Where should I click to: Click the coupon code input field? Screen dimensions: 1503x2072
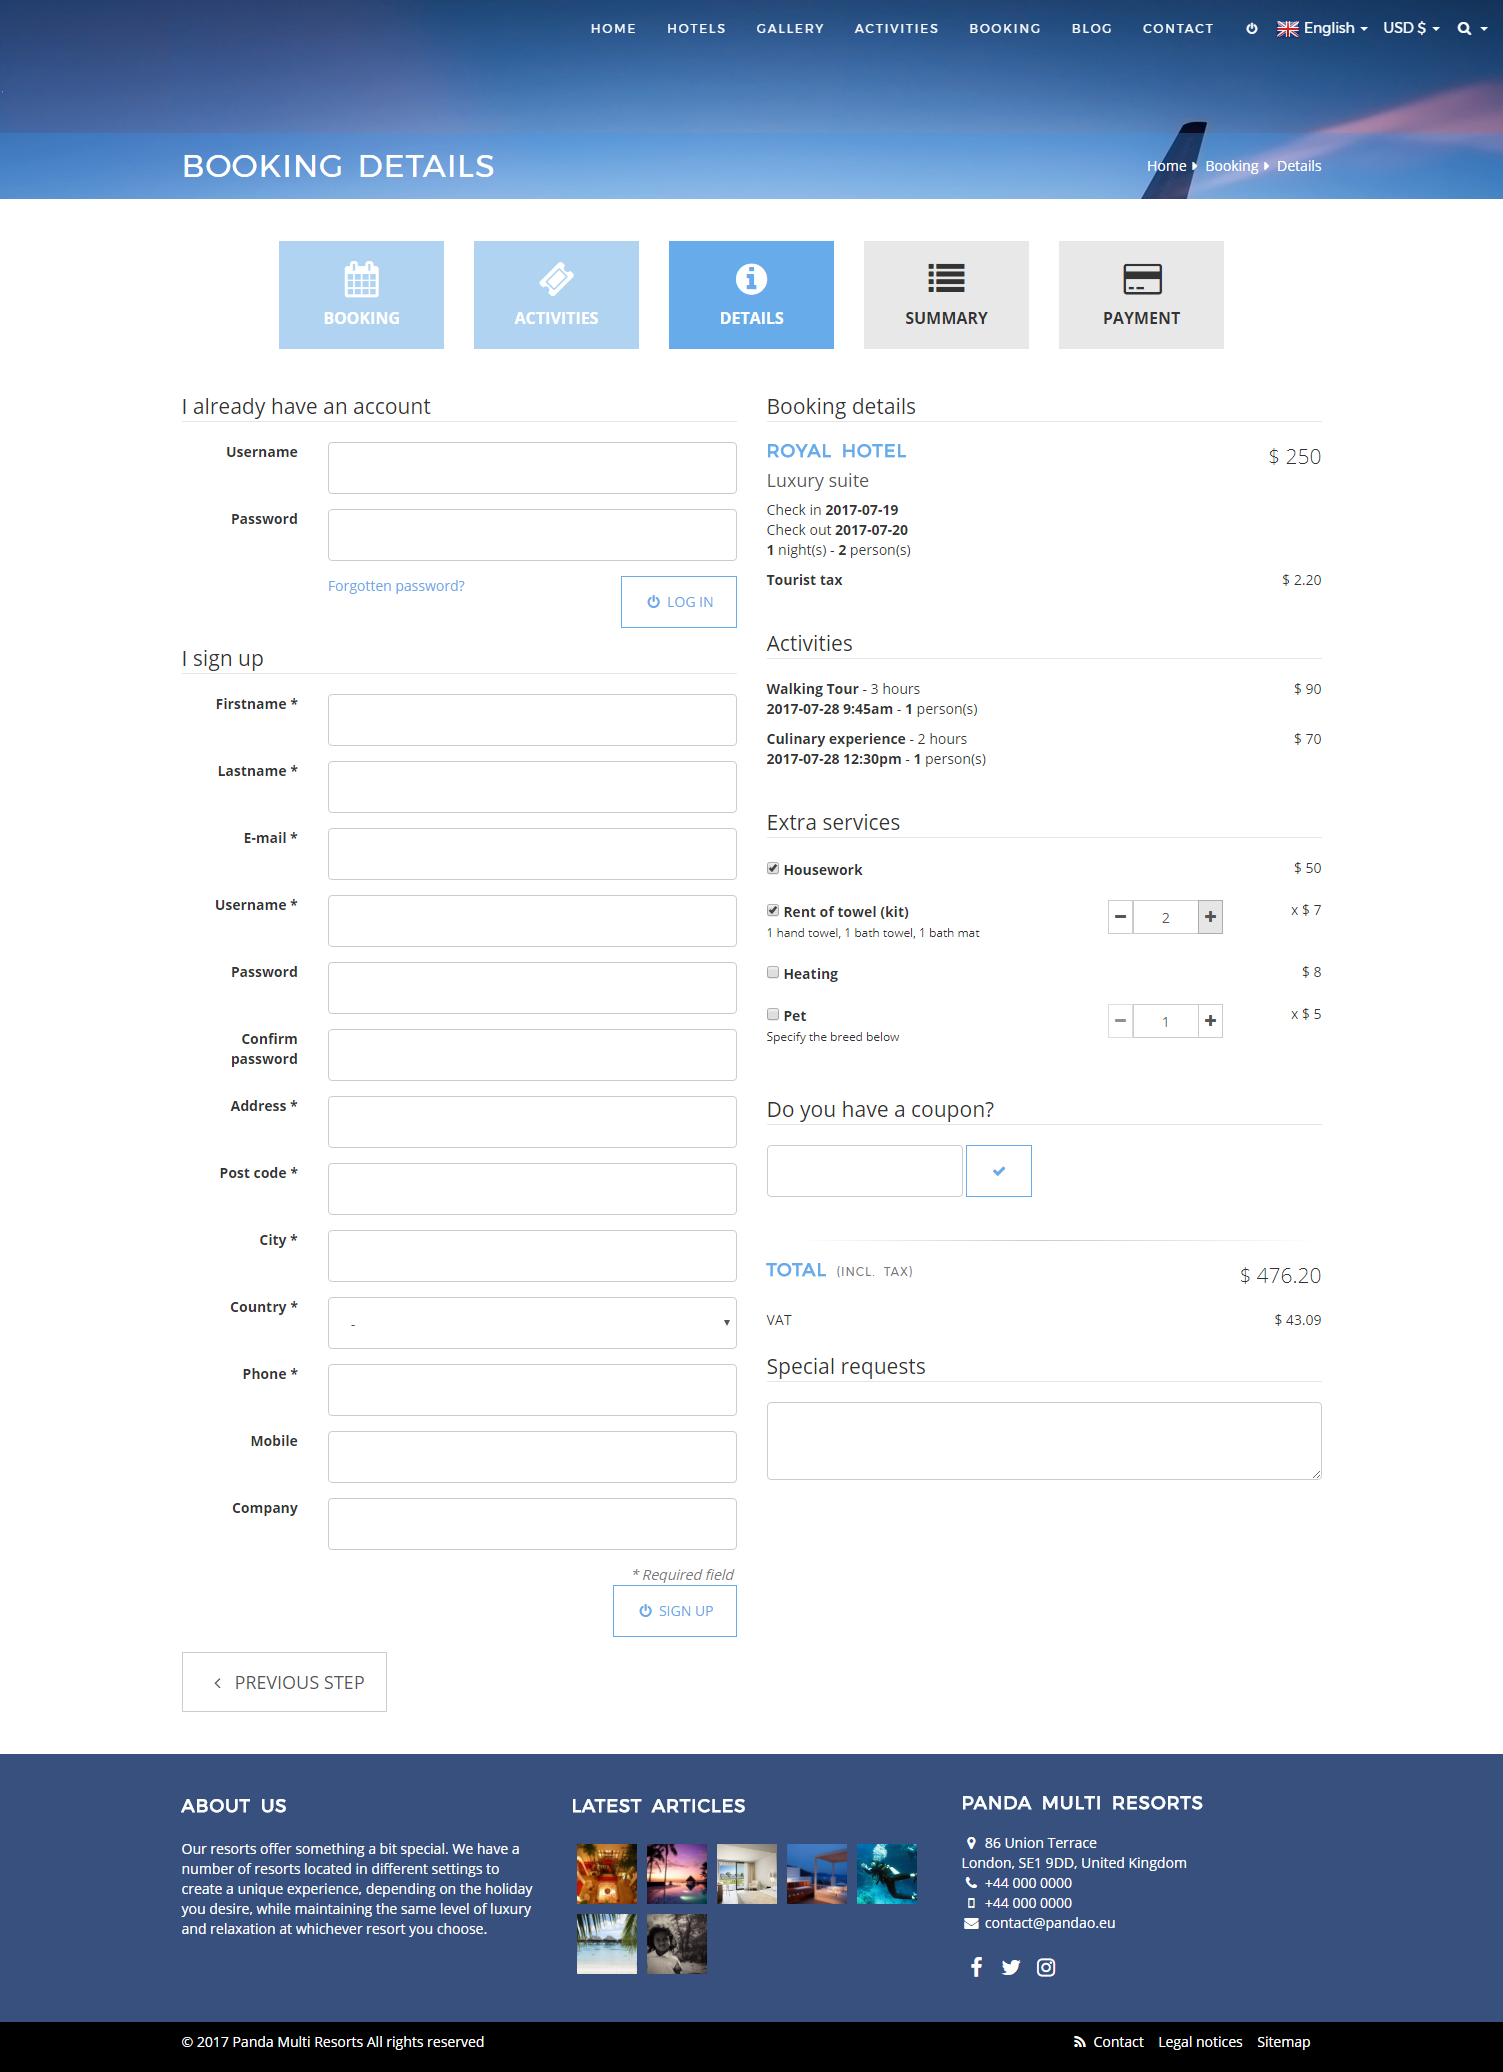pyautogui.click(x=865, y=1171)
